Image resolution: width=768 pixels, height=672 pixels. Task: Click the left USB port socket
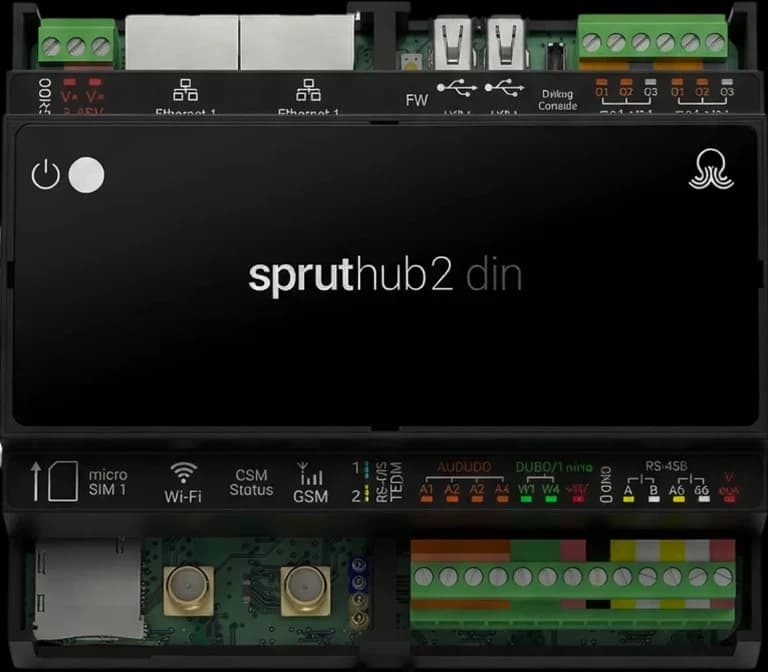pos(453,43)
